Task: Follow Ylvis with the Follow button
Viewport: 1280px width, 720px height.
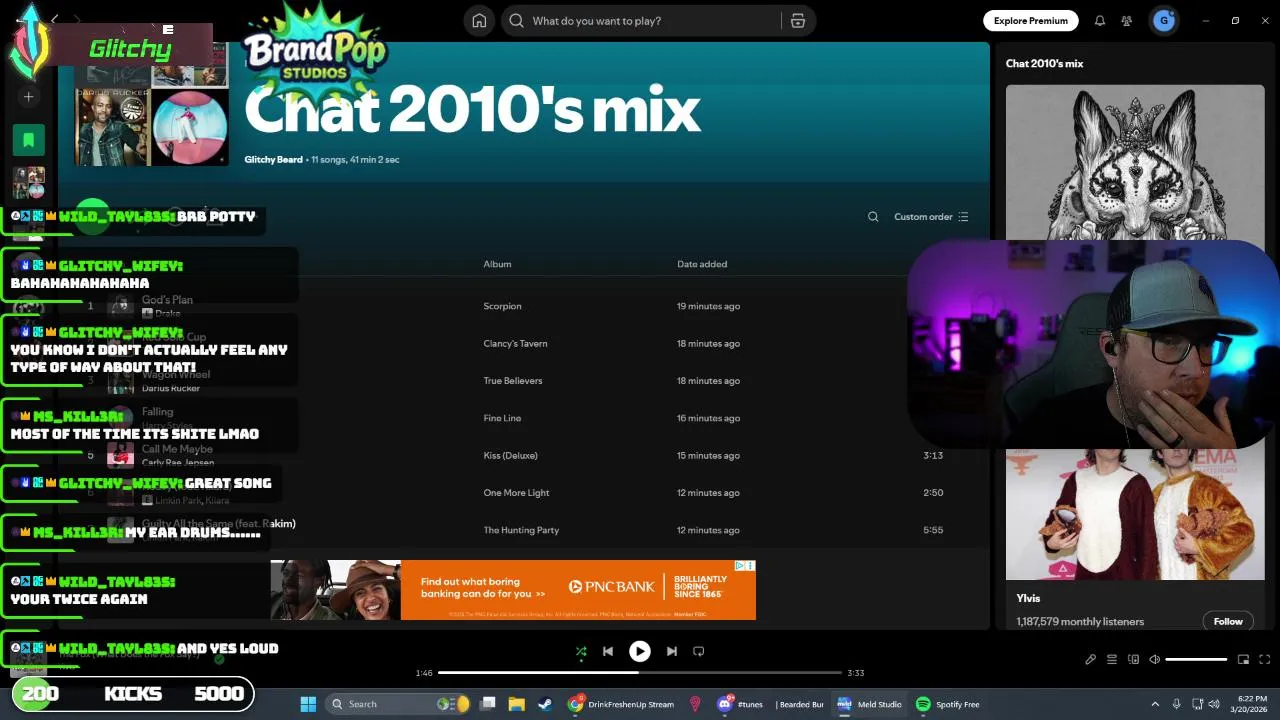Action: pos(1228,621)
